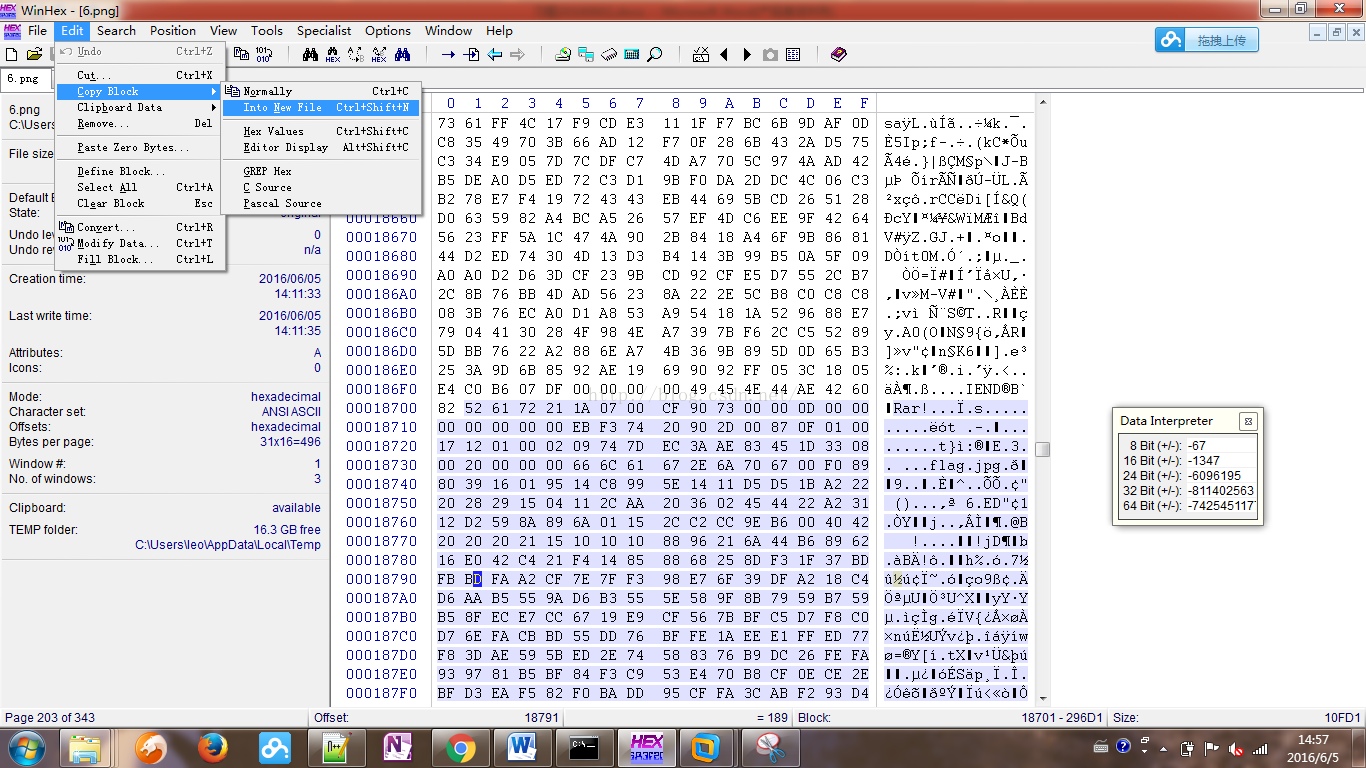This screenshot has height=768, width=1366.
Task: Click the Replace Text toolbar icon
Action: click(x=356, y=54)
